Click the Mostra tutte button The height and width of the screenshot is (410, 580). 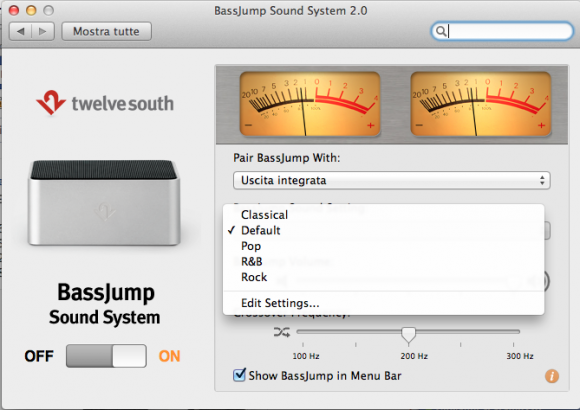[x=106, y=31]
